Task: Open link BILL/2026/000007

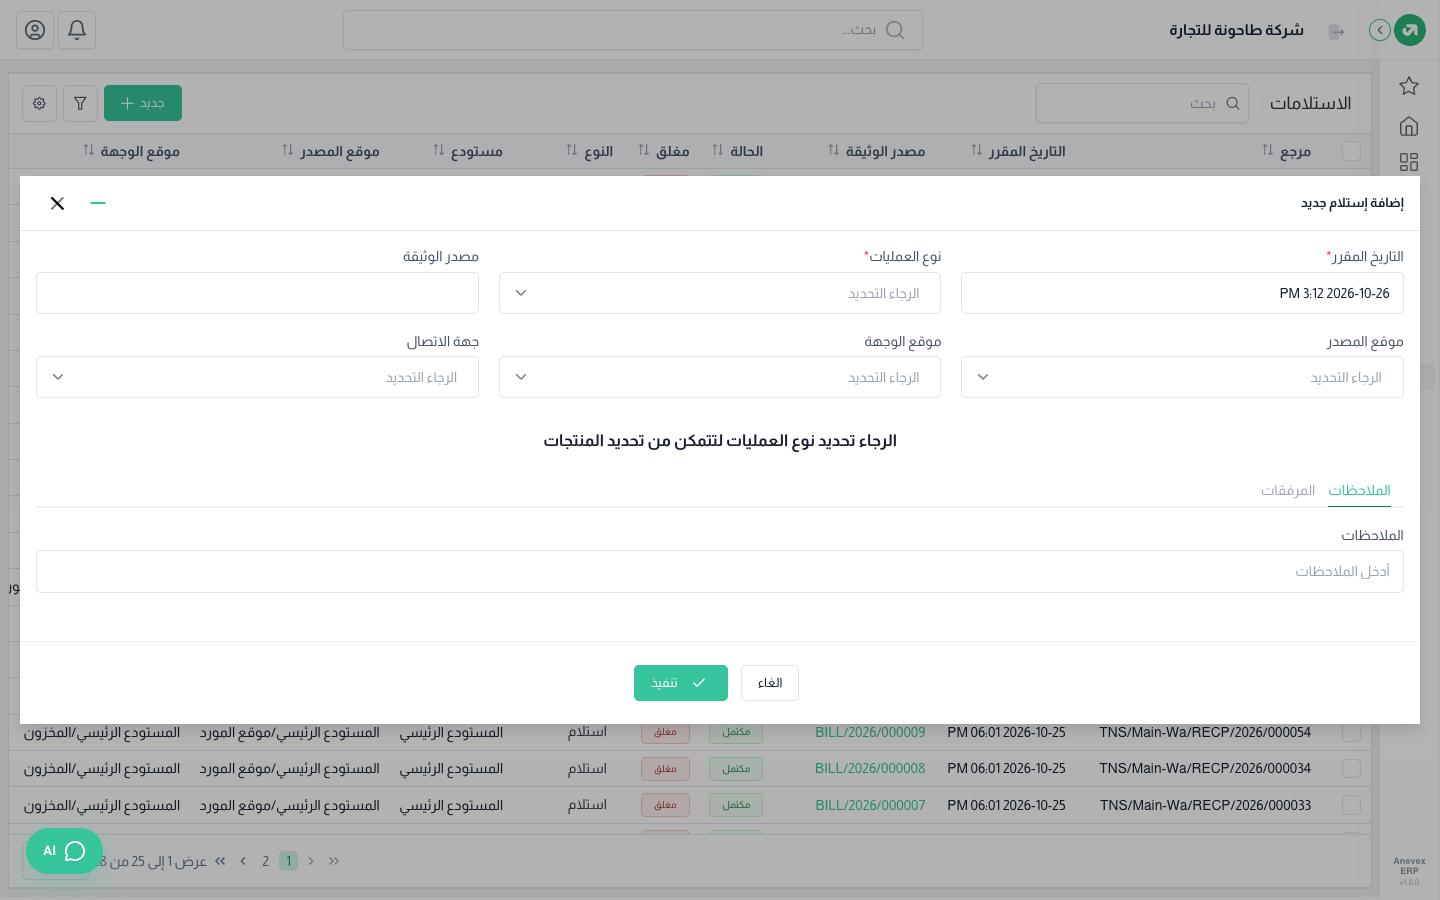Action: (x=870, y=805)
